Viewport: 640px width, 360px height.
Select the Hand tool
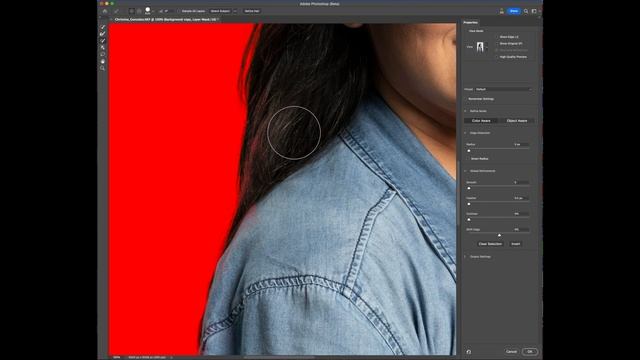[102, 61]
